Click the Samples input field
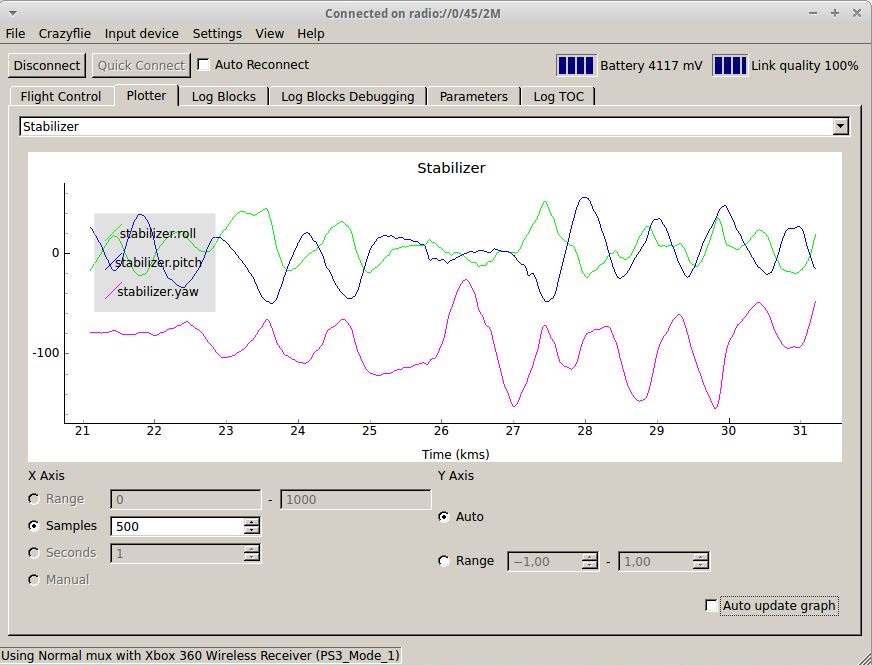The width and height of the screenshot is (872, 665). (x=177, y=526)
